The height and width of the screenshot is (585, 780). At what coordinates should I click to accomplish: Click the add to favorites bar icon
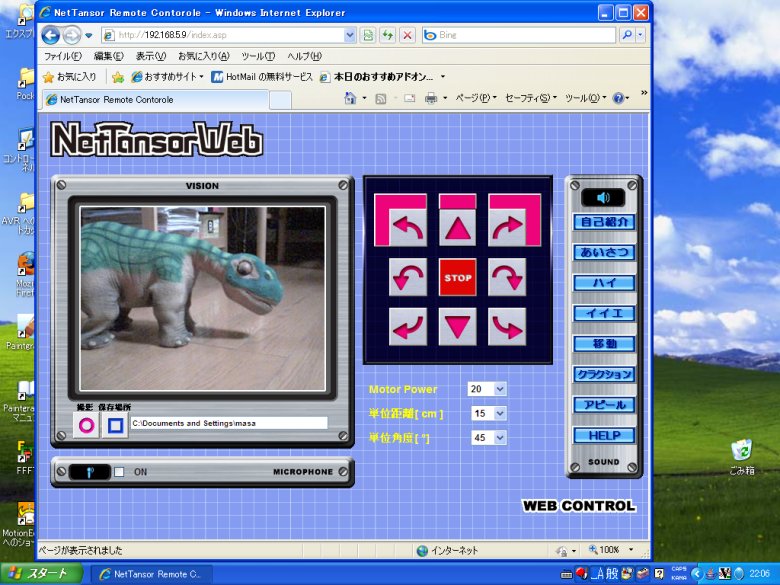(118, 77)
